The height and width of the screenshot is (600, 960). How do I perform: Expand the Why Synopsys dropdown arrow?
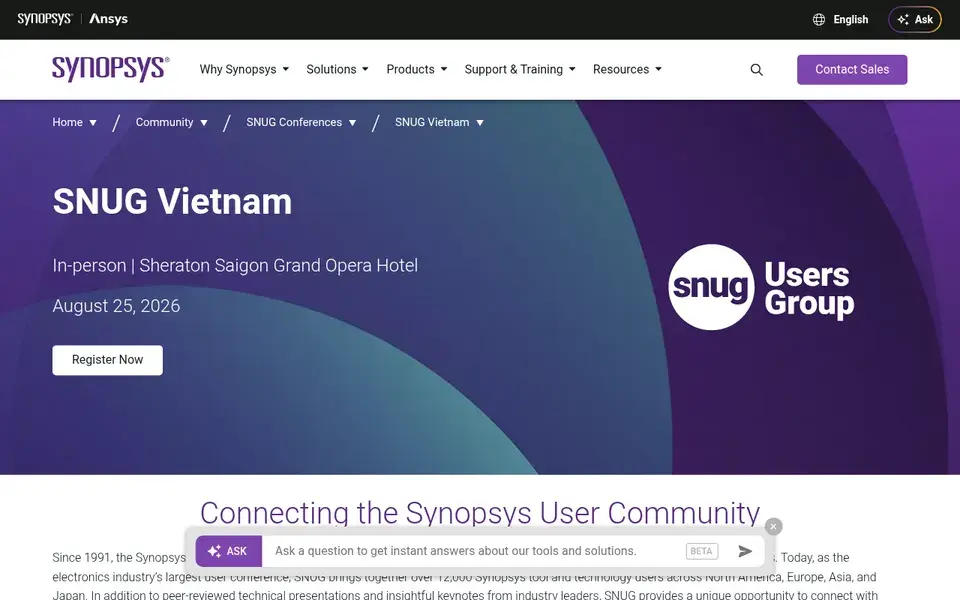tap(286, 69)
